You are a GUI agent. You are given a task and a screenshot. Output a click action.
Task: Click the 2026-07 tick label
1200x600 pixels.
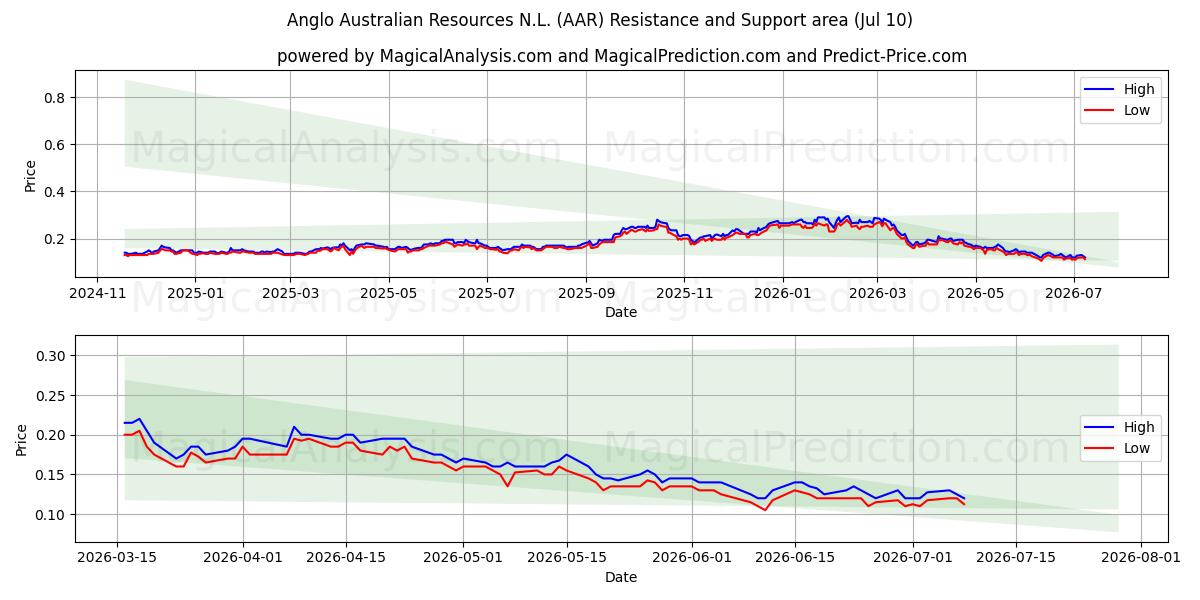1073,293
